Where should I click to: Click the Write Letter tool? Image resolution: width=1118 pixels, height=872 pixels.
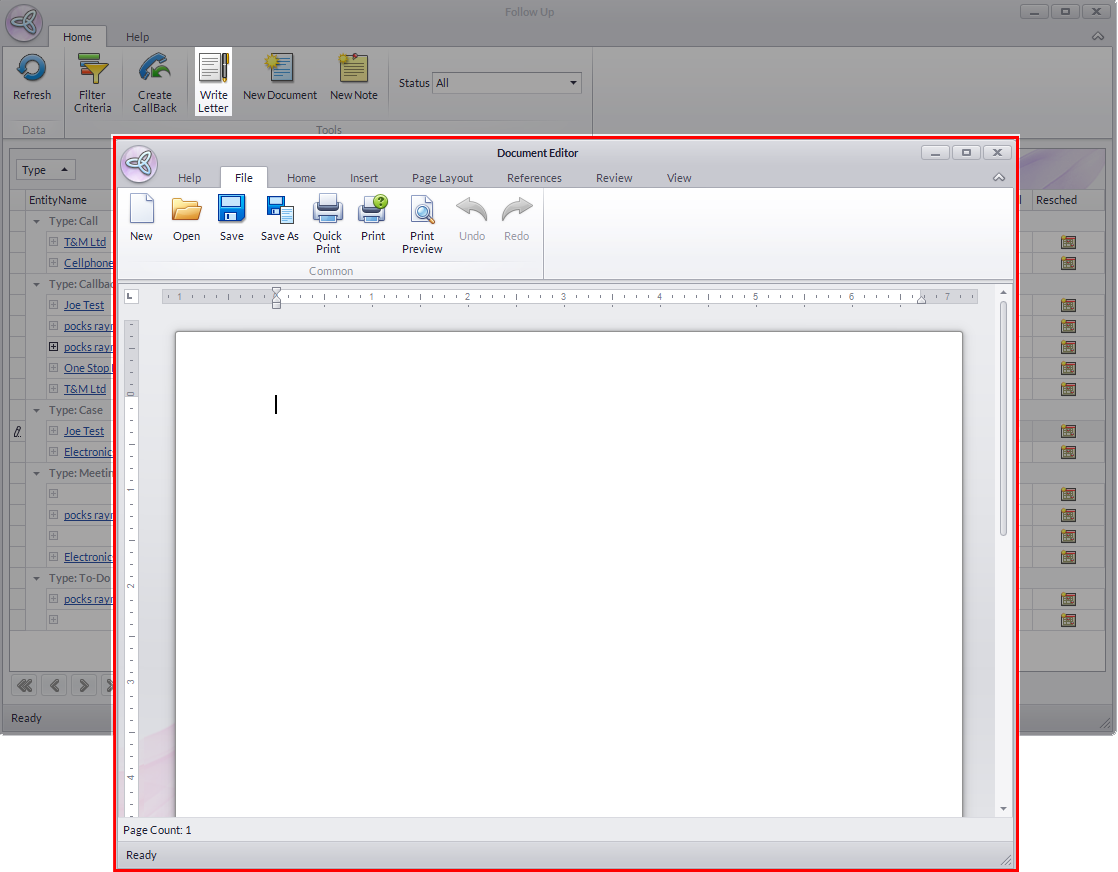[x=213, y=82]
